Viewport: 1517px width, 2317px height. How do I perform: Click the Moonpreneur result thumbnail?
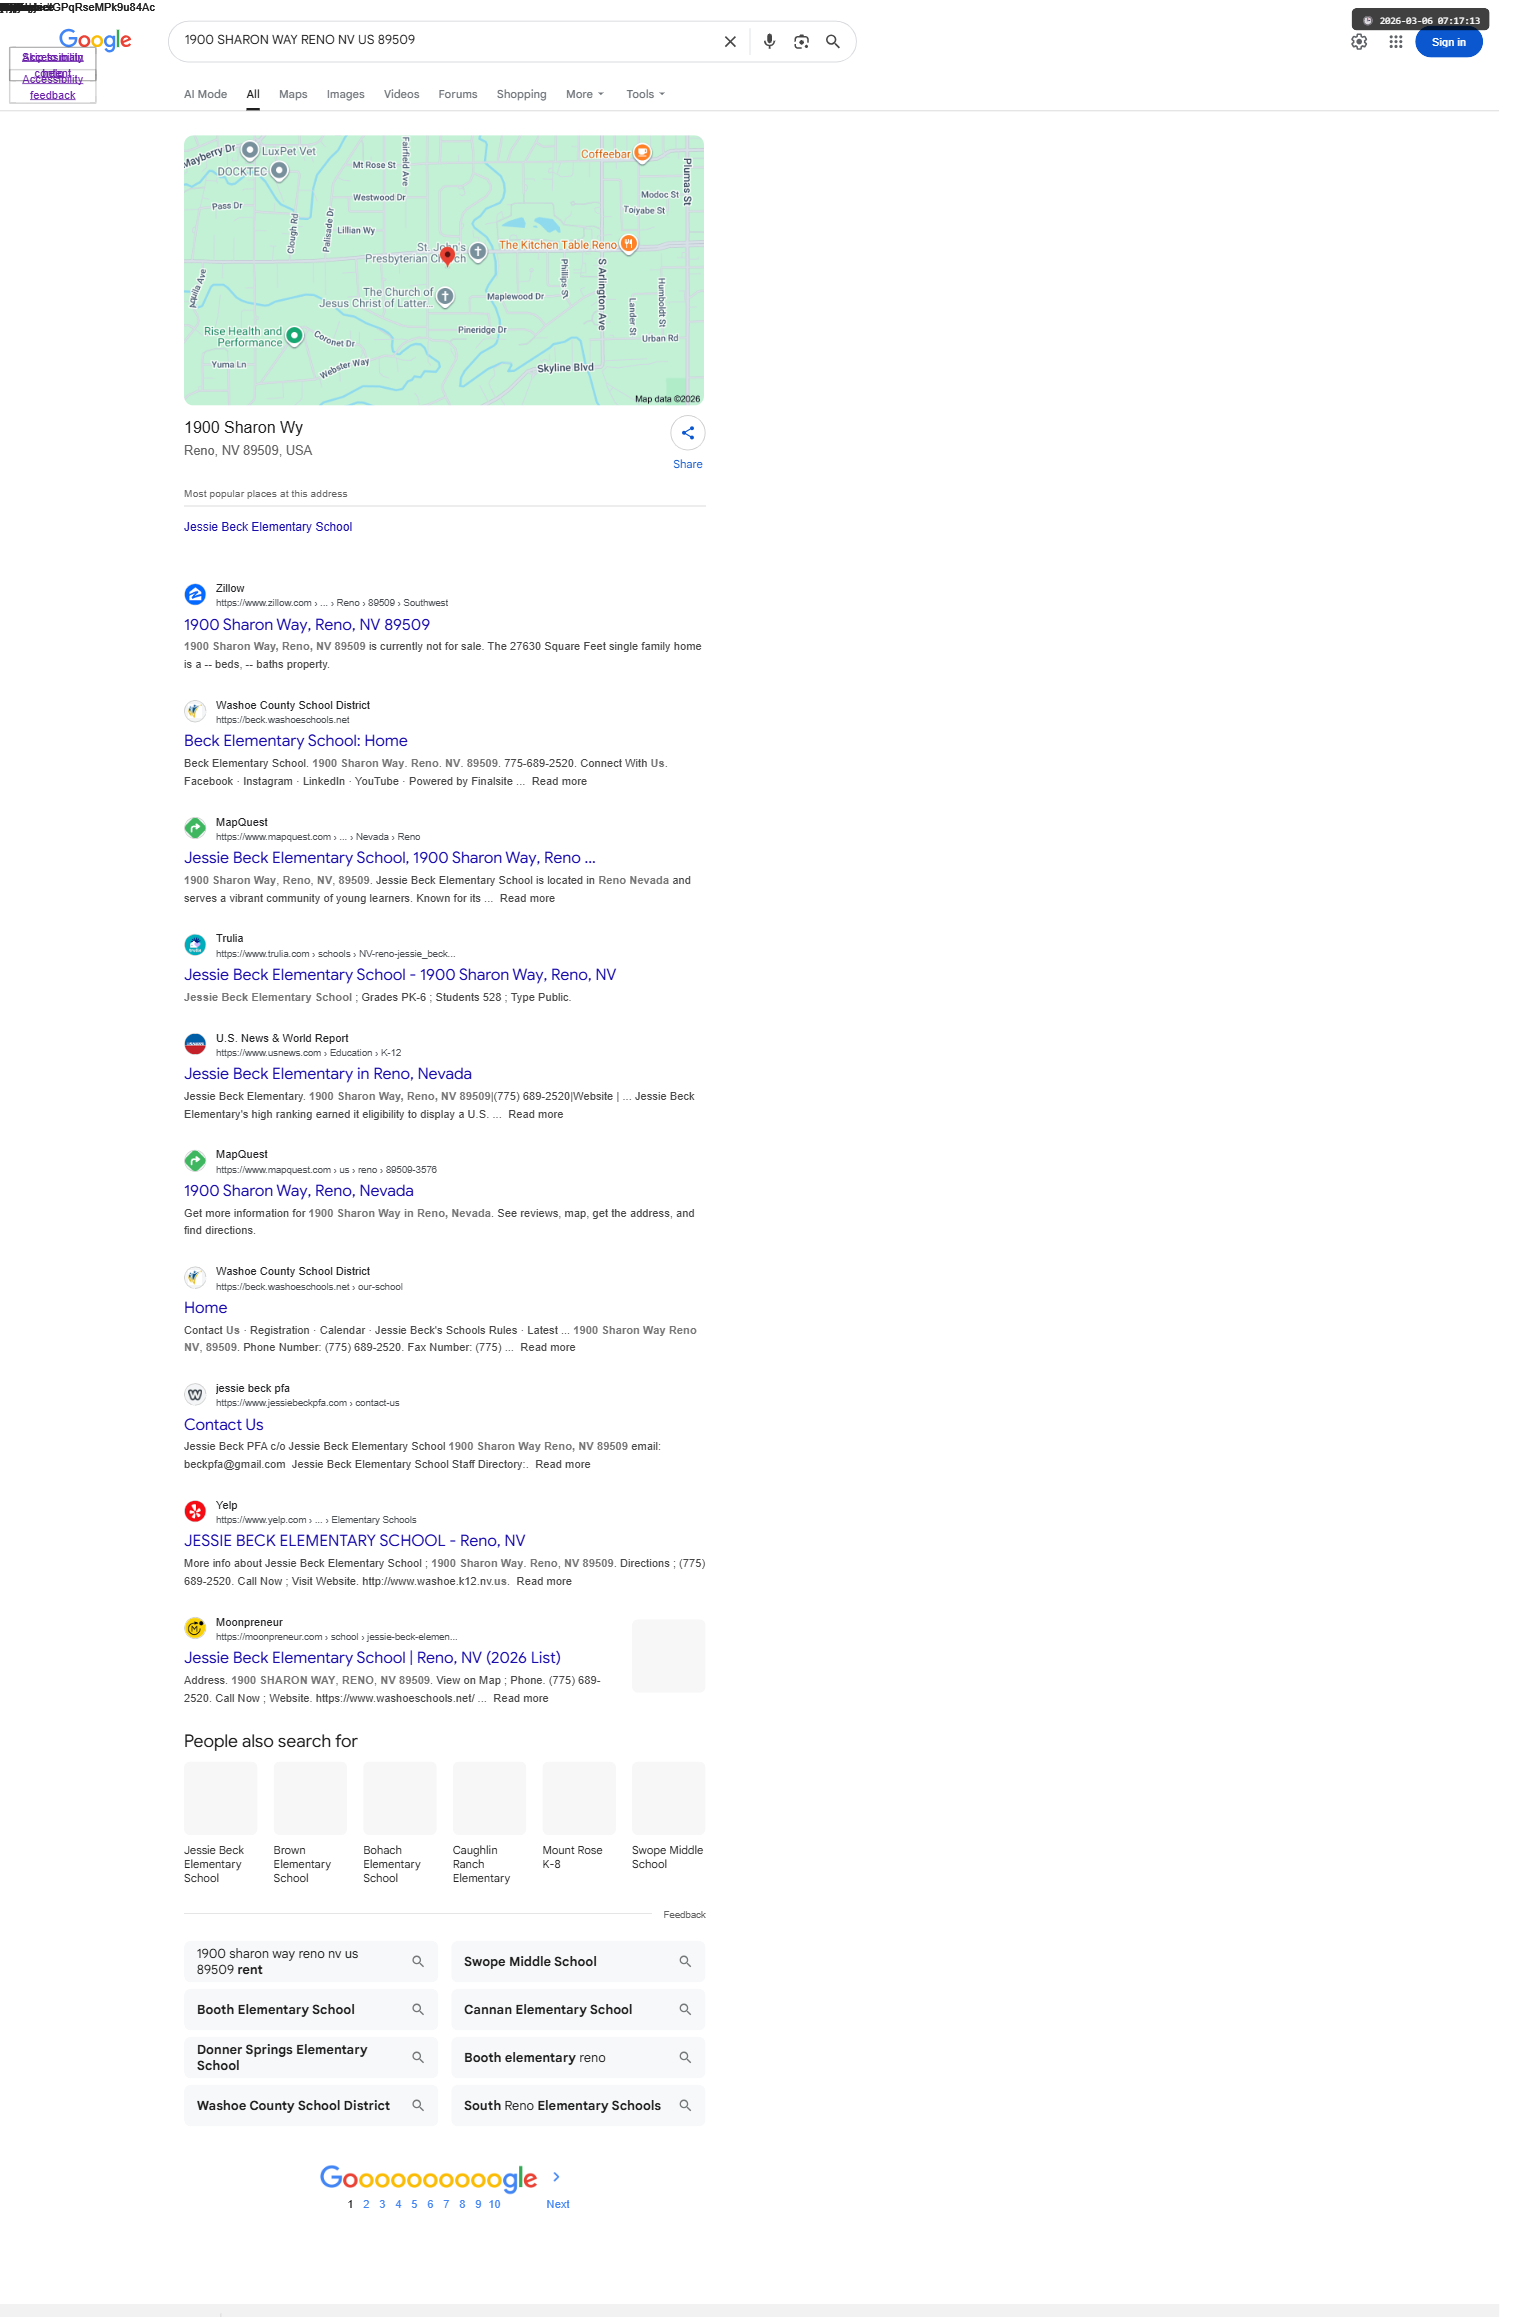click(668, 1656)
